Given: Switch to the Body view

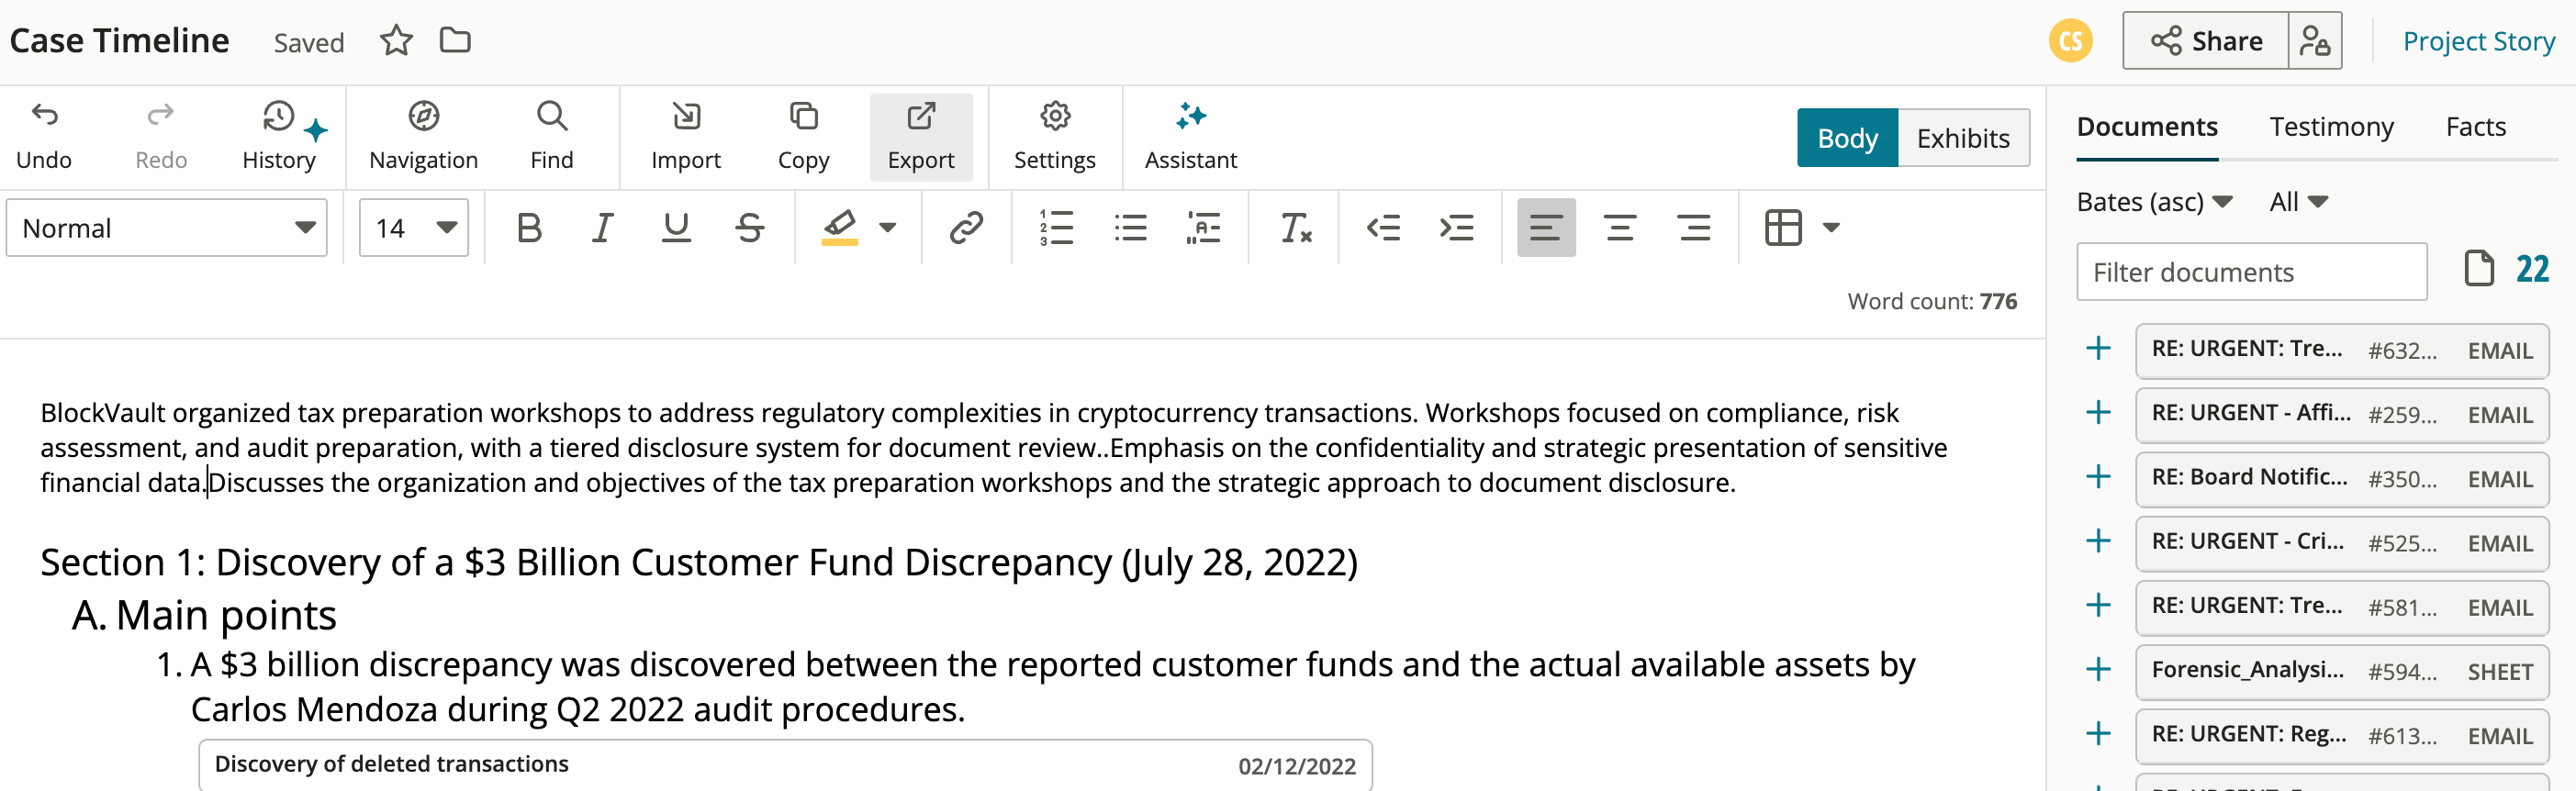Looking at the screenshot, I should (1847, 138).
